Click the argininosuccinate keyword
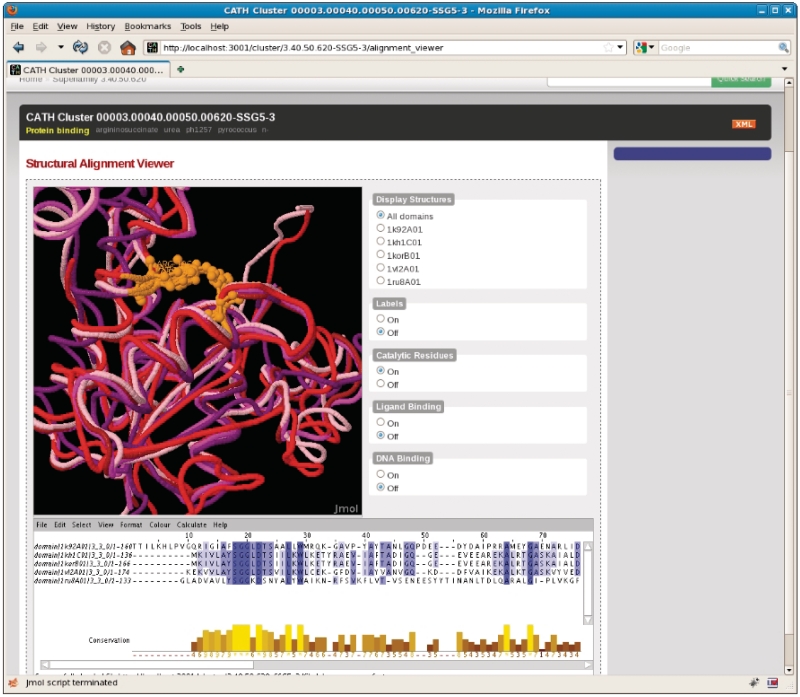This screenshot has height=697, width=800. point(127,130)
